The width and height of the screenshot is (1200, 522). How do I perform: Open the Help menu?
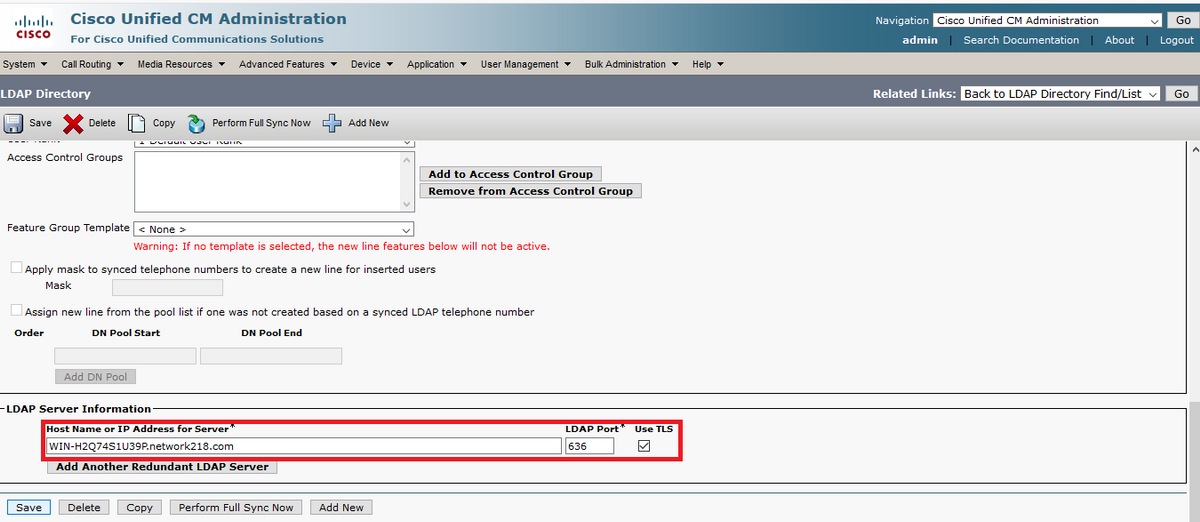point(708,64)
